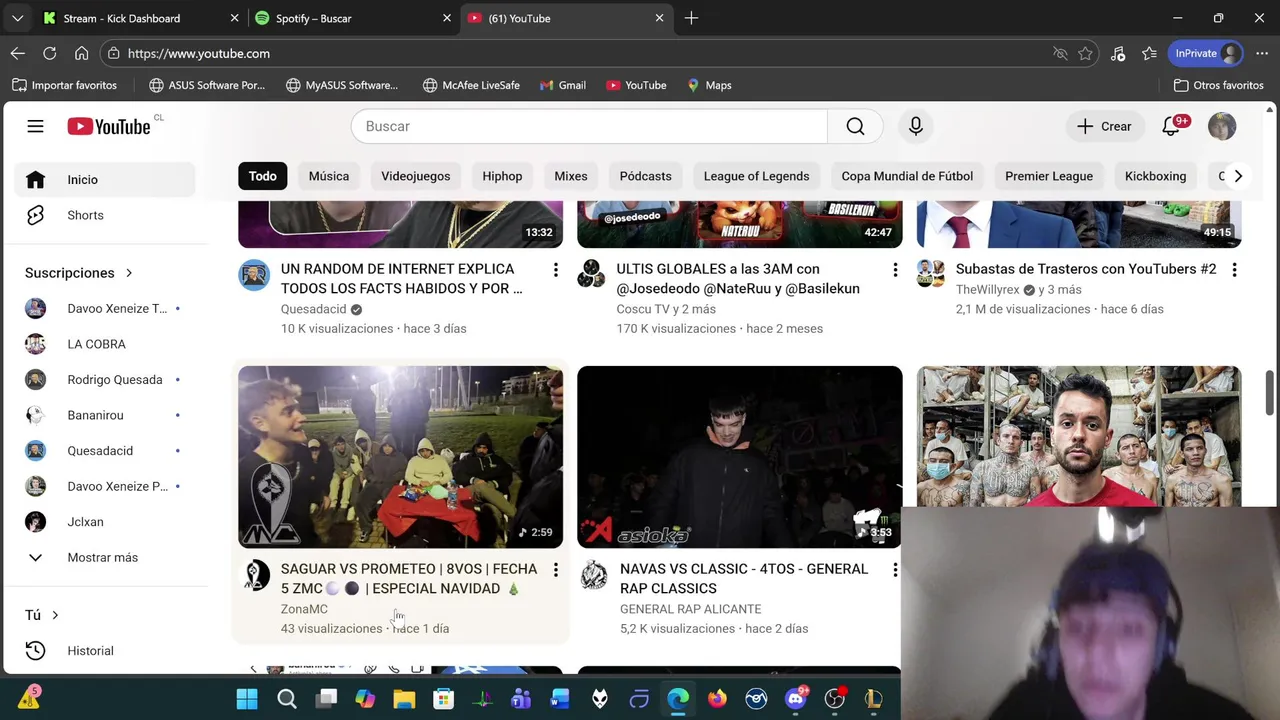Expand the Suscripciones section chevron

(x=128, y=273)
